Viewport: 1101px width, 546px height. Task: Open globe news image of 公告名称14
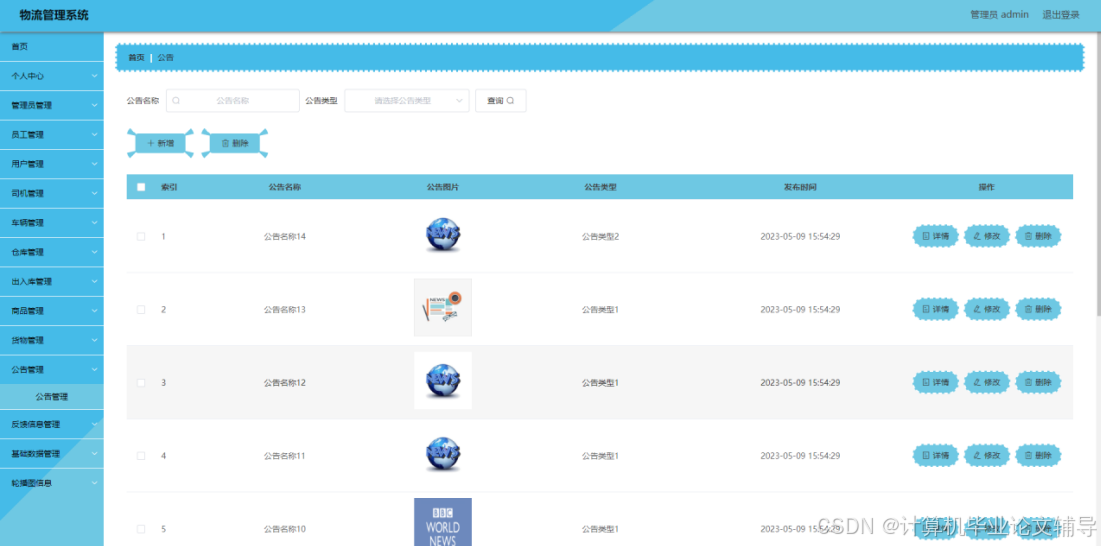(443, 235)
